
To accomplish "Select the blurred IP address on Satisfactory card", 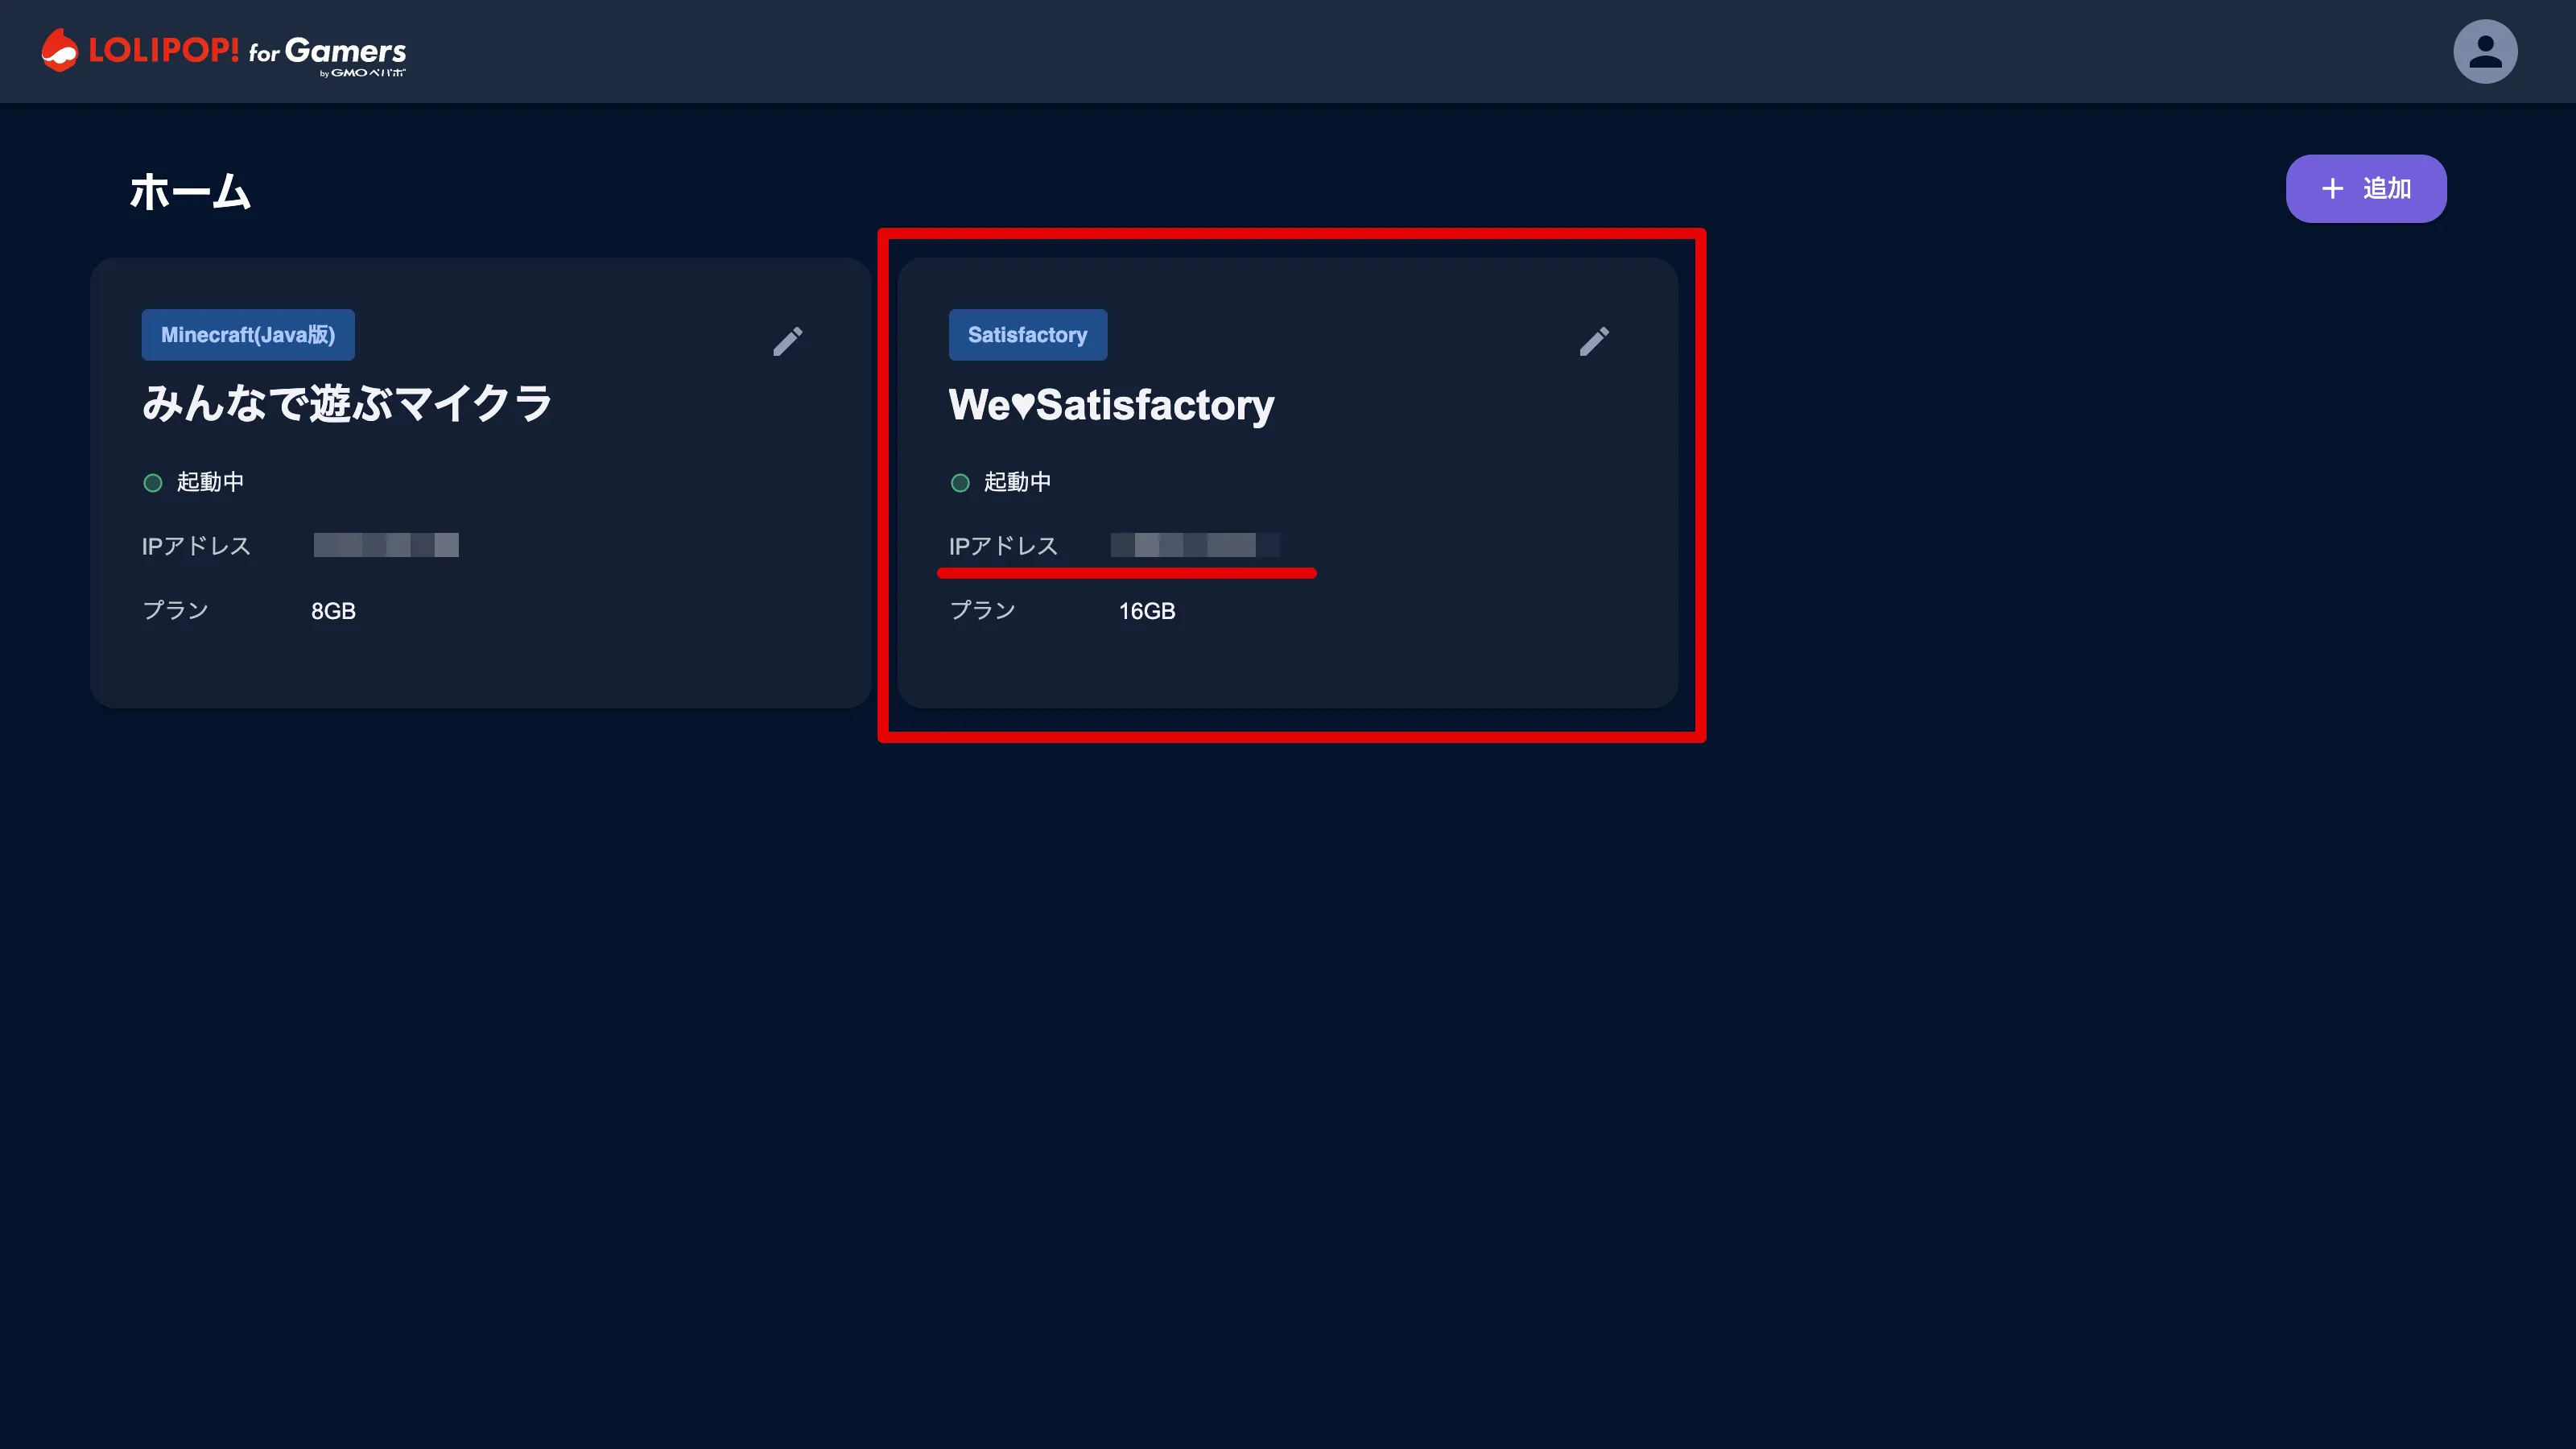I will tap(1195, 545).
